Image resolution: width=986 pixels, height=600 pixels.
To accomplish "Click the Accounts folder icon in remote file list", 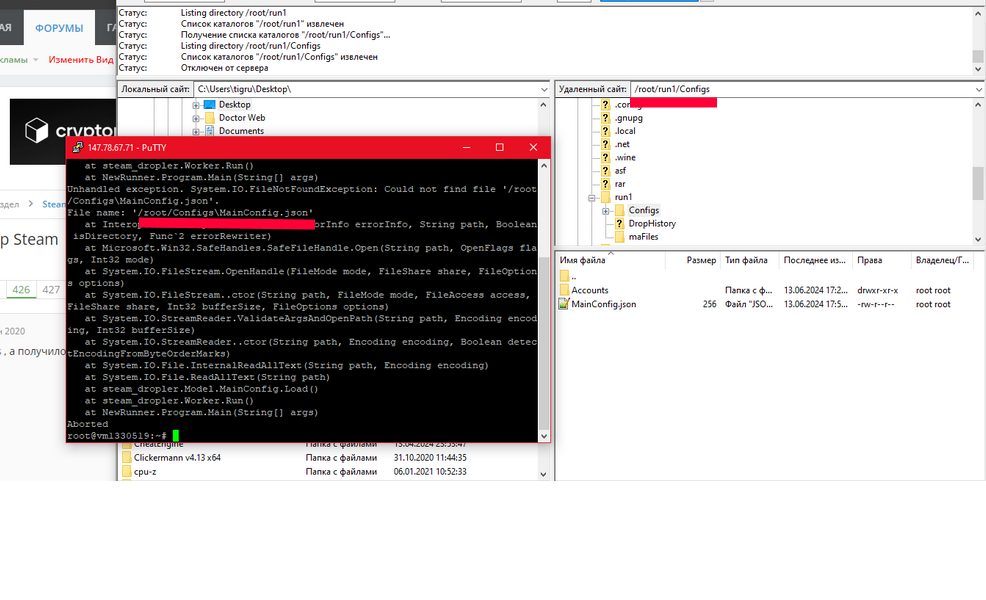I will tap(564, 290).
